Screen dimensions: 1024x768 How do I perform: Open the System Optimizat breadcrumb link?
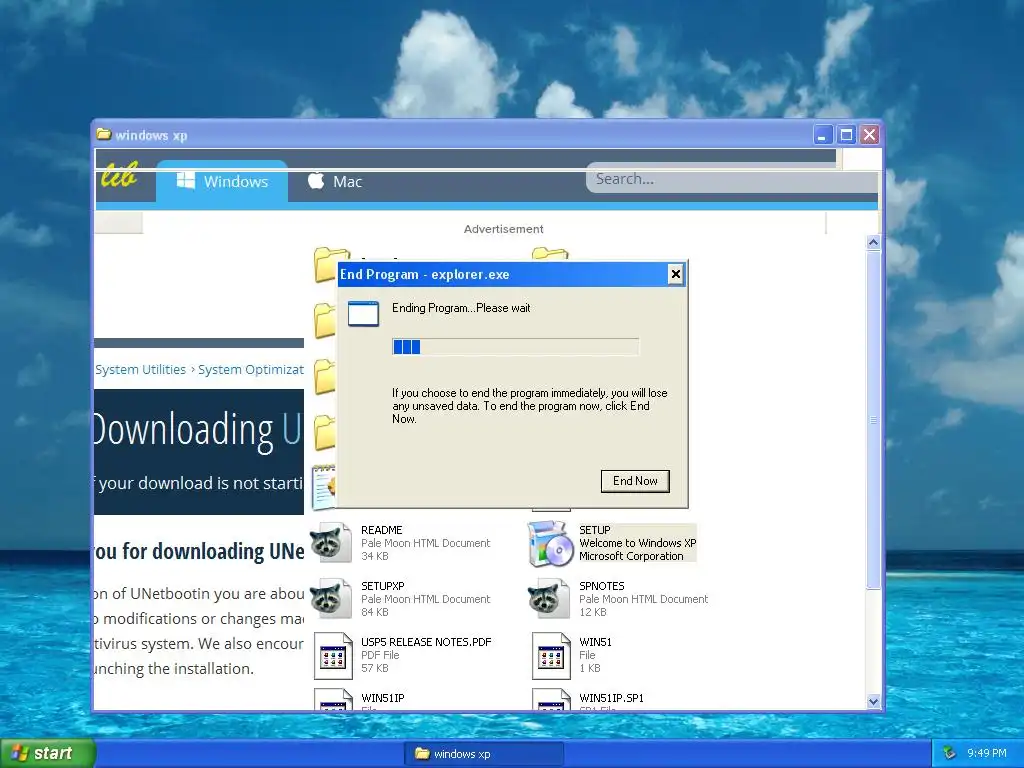click(251, 370)
